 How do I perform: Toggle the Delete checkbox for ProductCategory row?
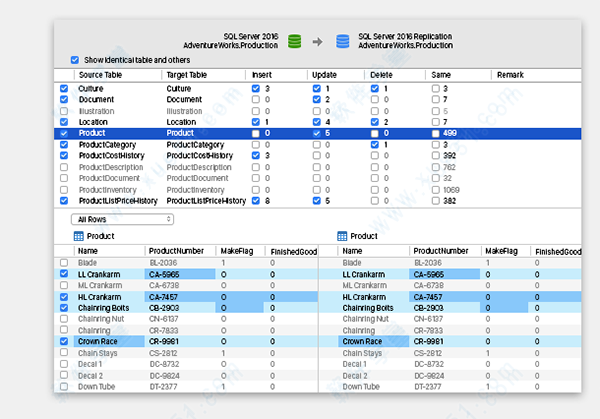pyautogui.click(x=376, y=144)
